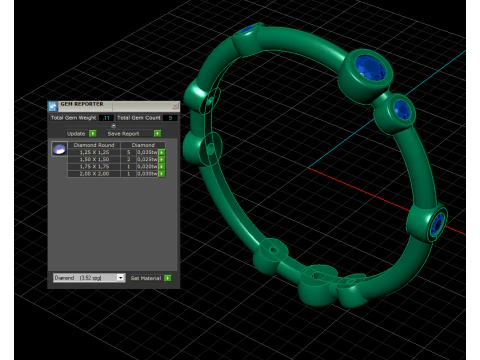Click the Total Gem Count label

click(x=139, y=118)
